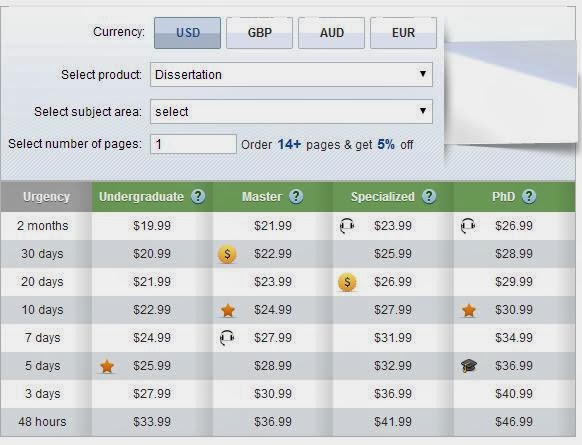Select the $28.99 Master 5 days price
Viewport: 582px width, 445px height.
pos(273,366)
